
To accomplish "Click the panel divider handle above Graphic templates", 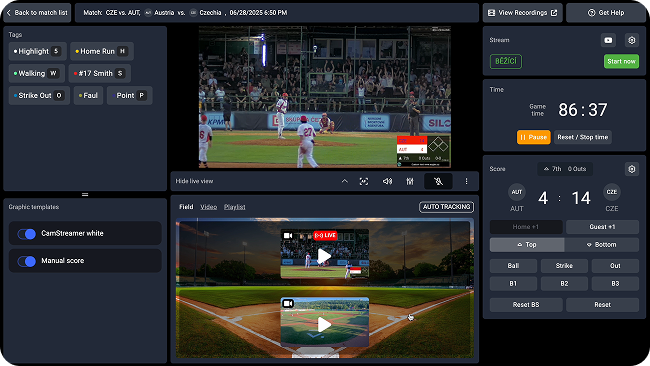I will pyautogui.click(x=85, y=194).
